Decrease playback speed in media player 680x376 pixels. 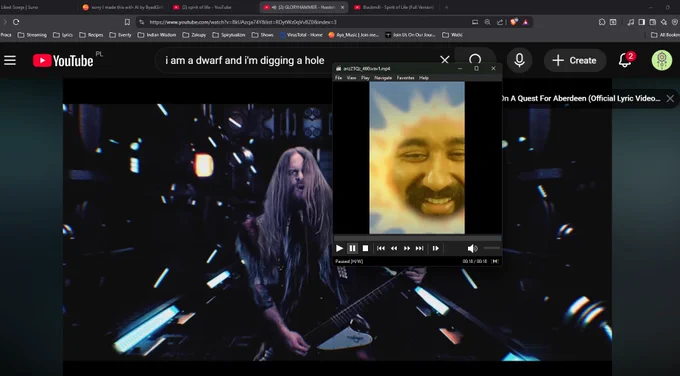(394, 248)
